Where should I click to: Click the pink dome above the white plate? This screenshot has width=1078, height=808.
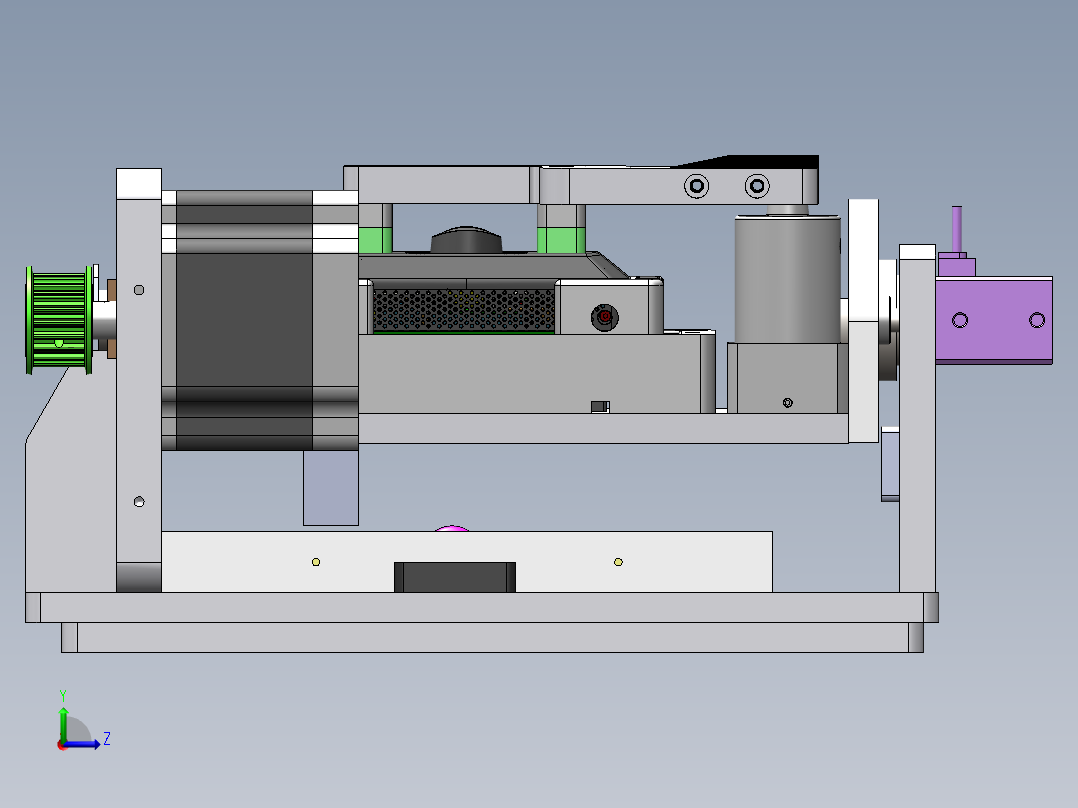tap(452, 528)
